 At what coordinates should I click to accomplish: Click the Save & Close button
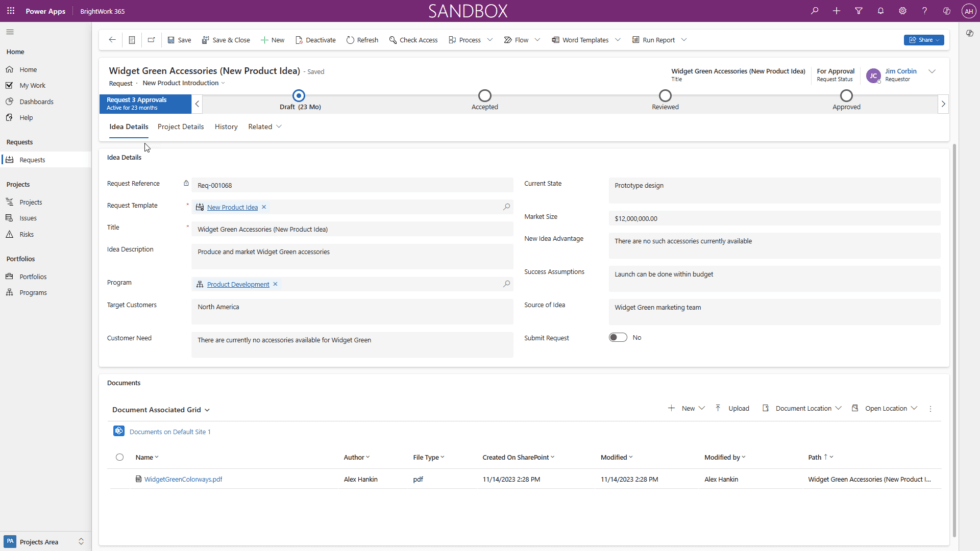(226, 40)
